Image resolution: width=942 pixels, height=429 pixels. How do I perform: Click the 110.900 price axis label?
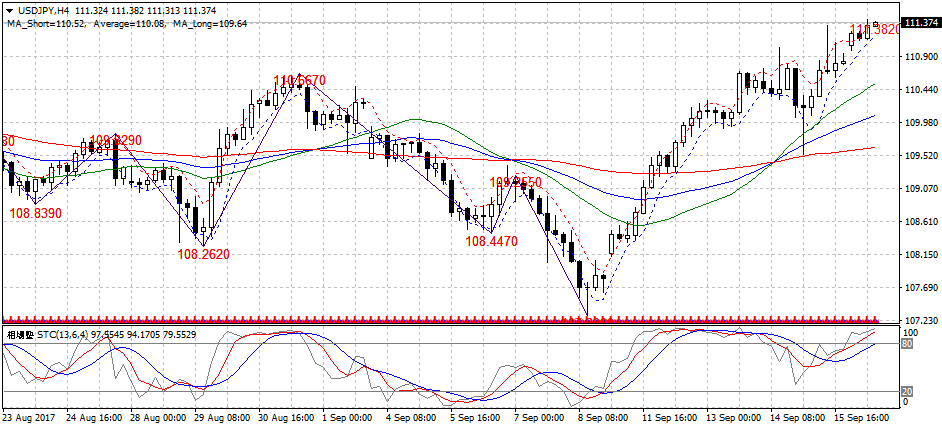point(919,57)
